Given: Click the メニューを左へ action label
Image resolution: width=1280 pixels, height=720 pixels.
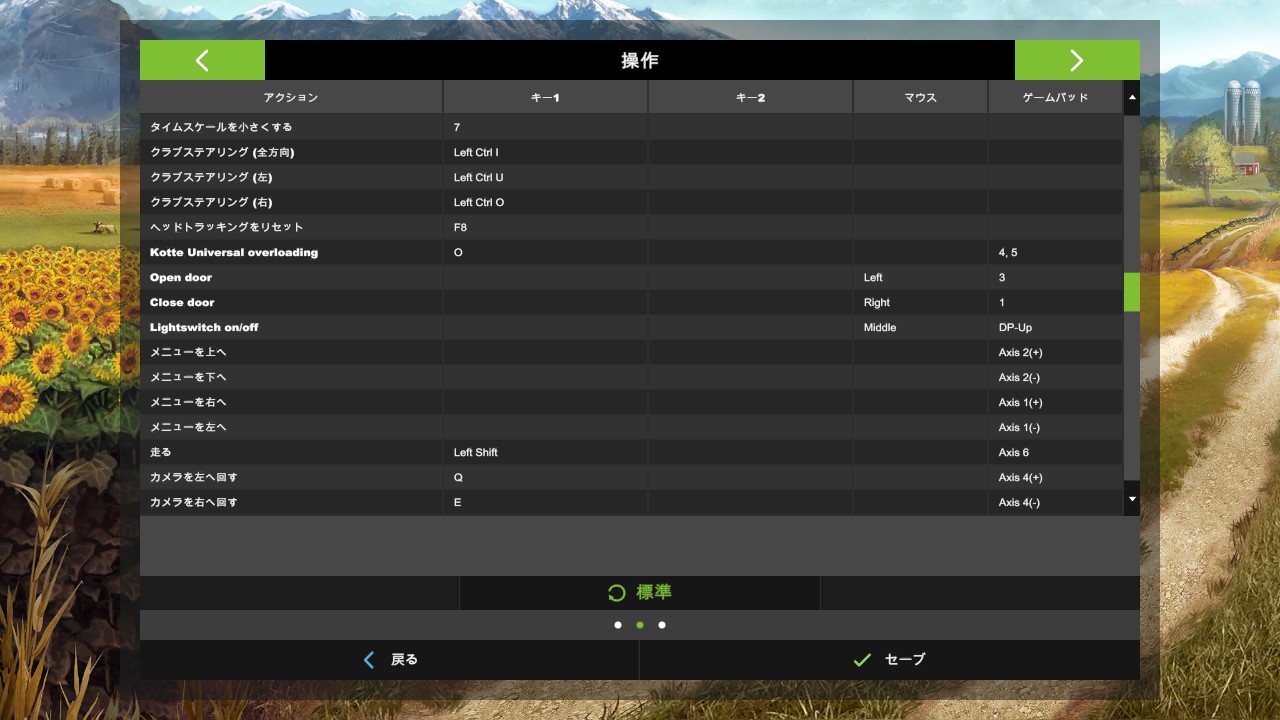Looking at the screenshot, I should coord(188,427).
